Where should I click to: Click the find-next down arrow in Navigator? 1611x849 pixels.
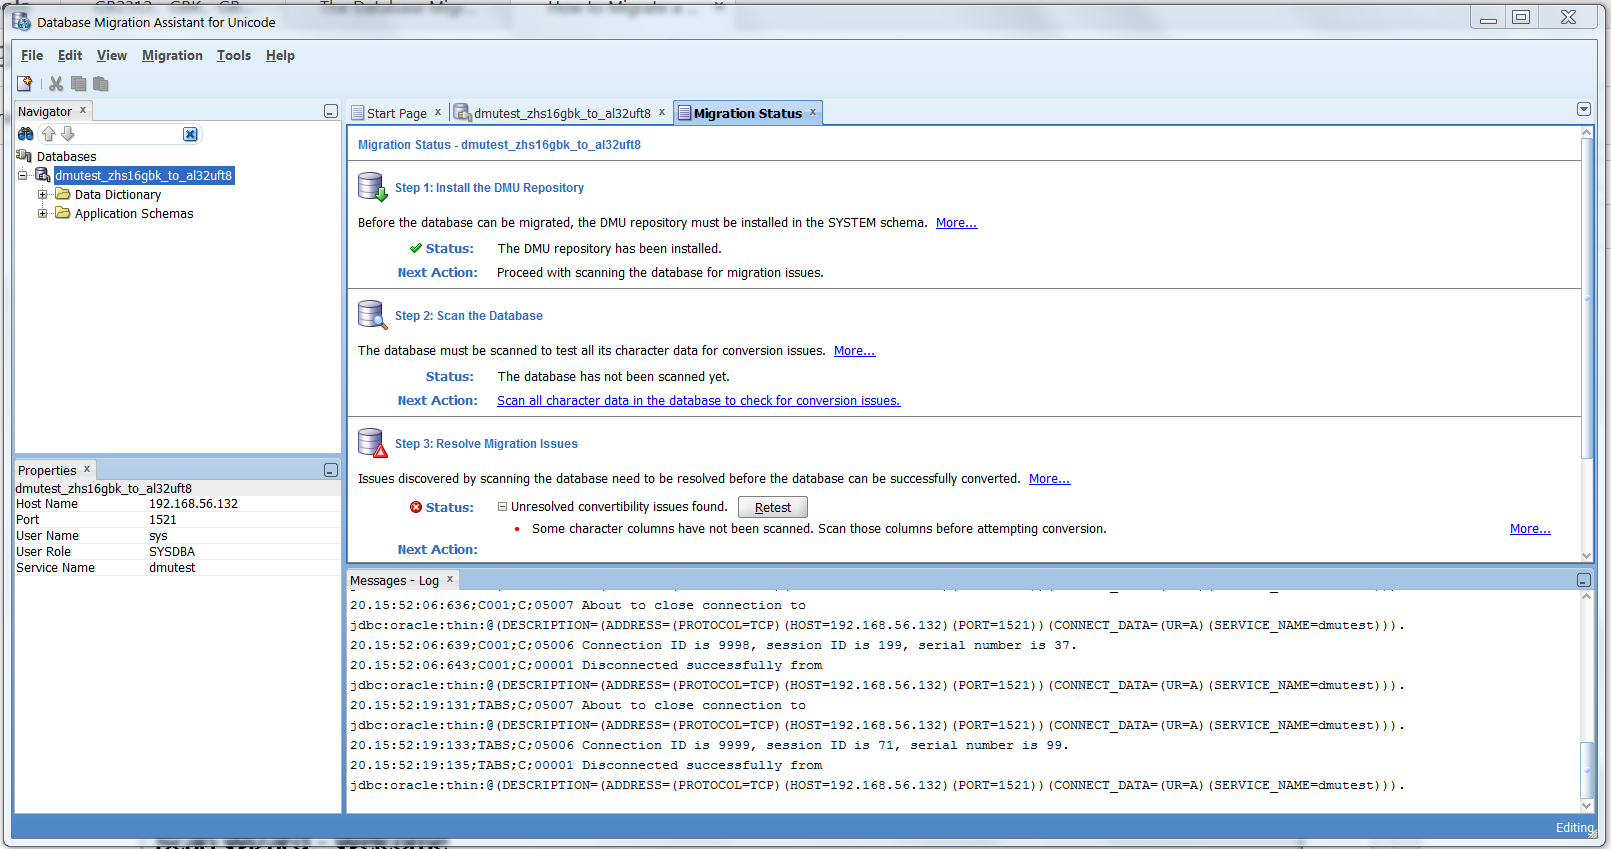[x=68, y=134]
